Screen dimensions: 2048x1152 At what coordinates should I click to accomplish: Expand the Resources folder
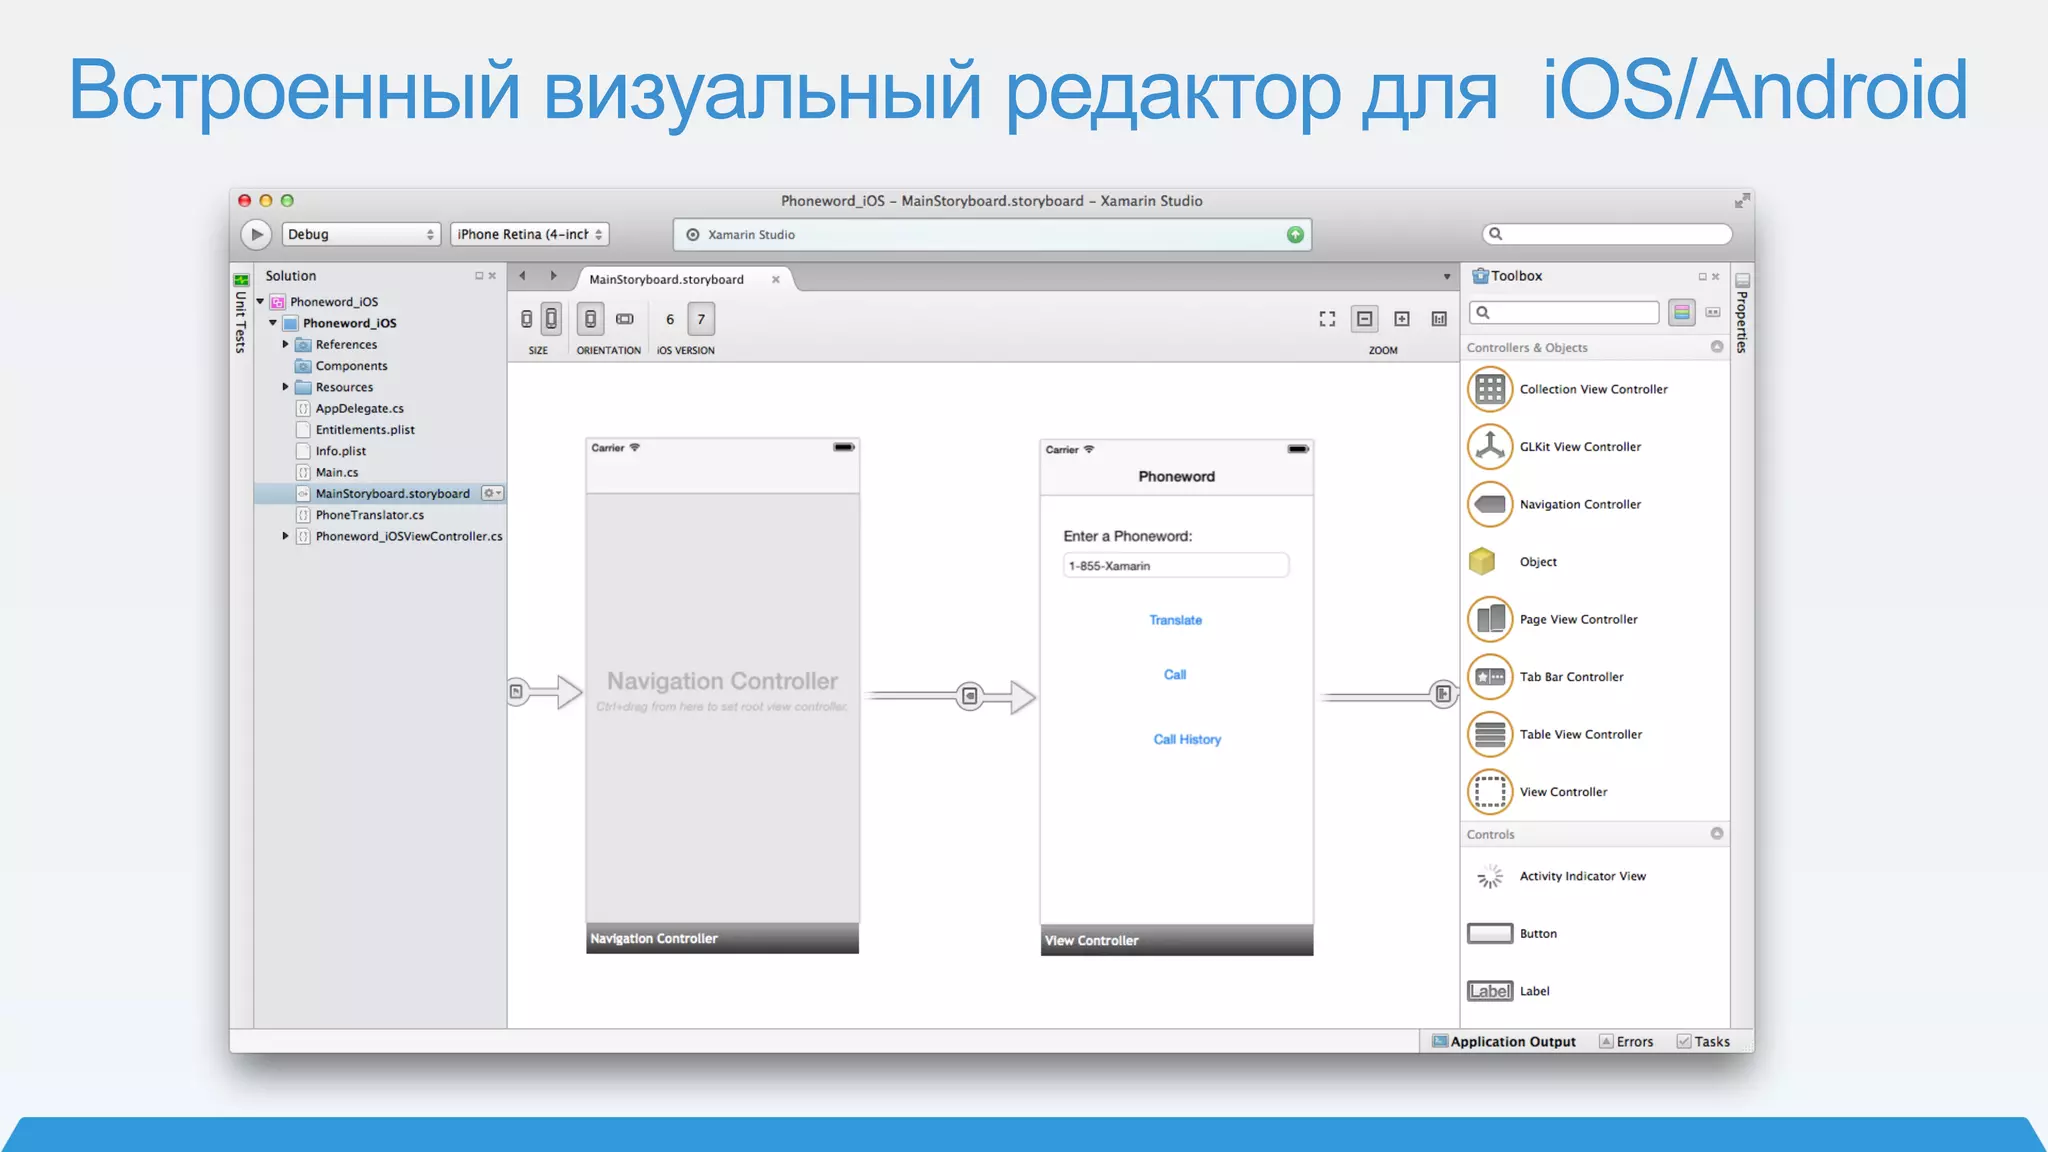pos(286,387)
